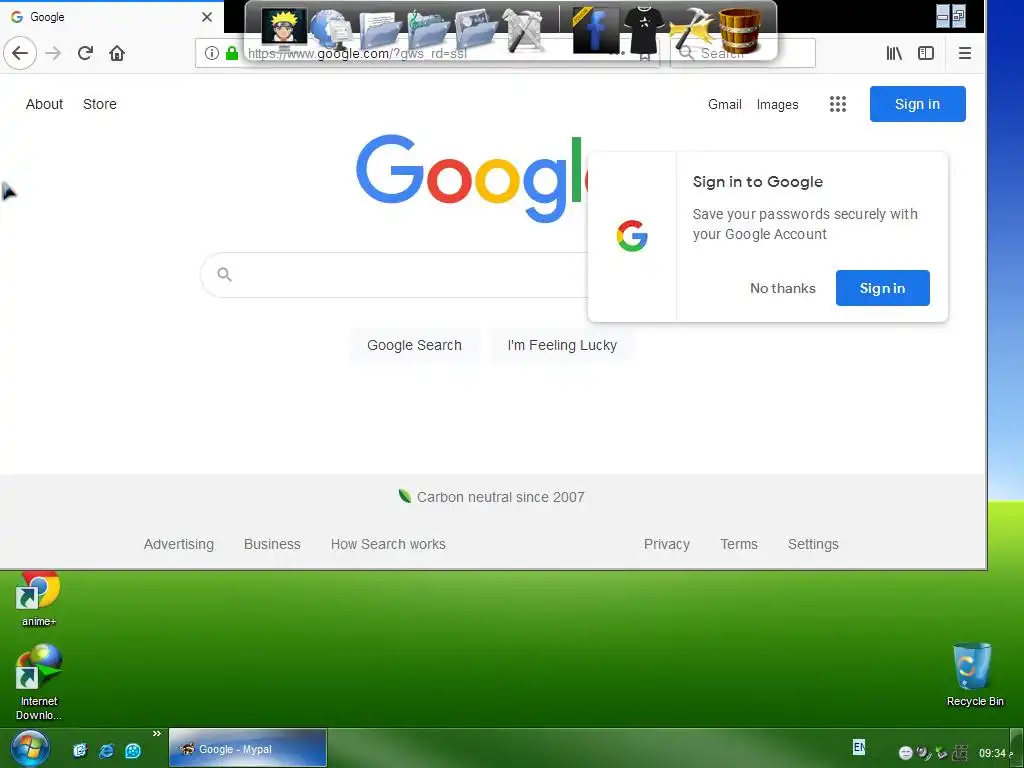Select the Google tab in the tab strip
This screenshot has width=1024, height=768.
coord(112,17)
